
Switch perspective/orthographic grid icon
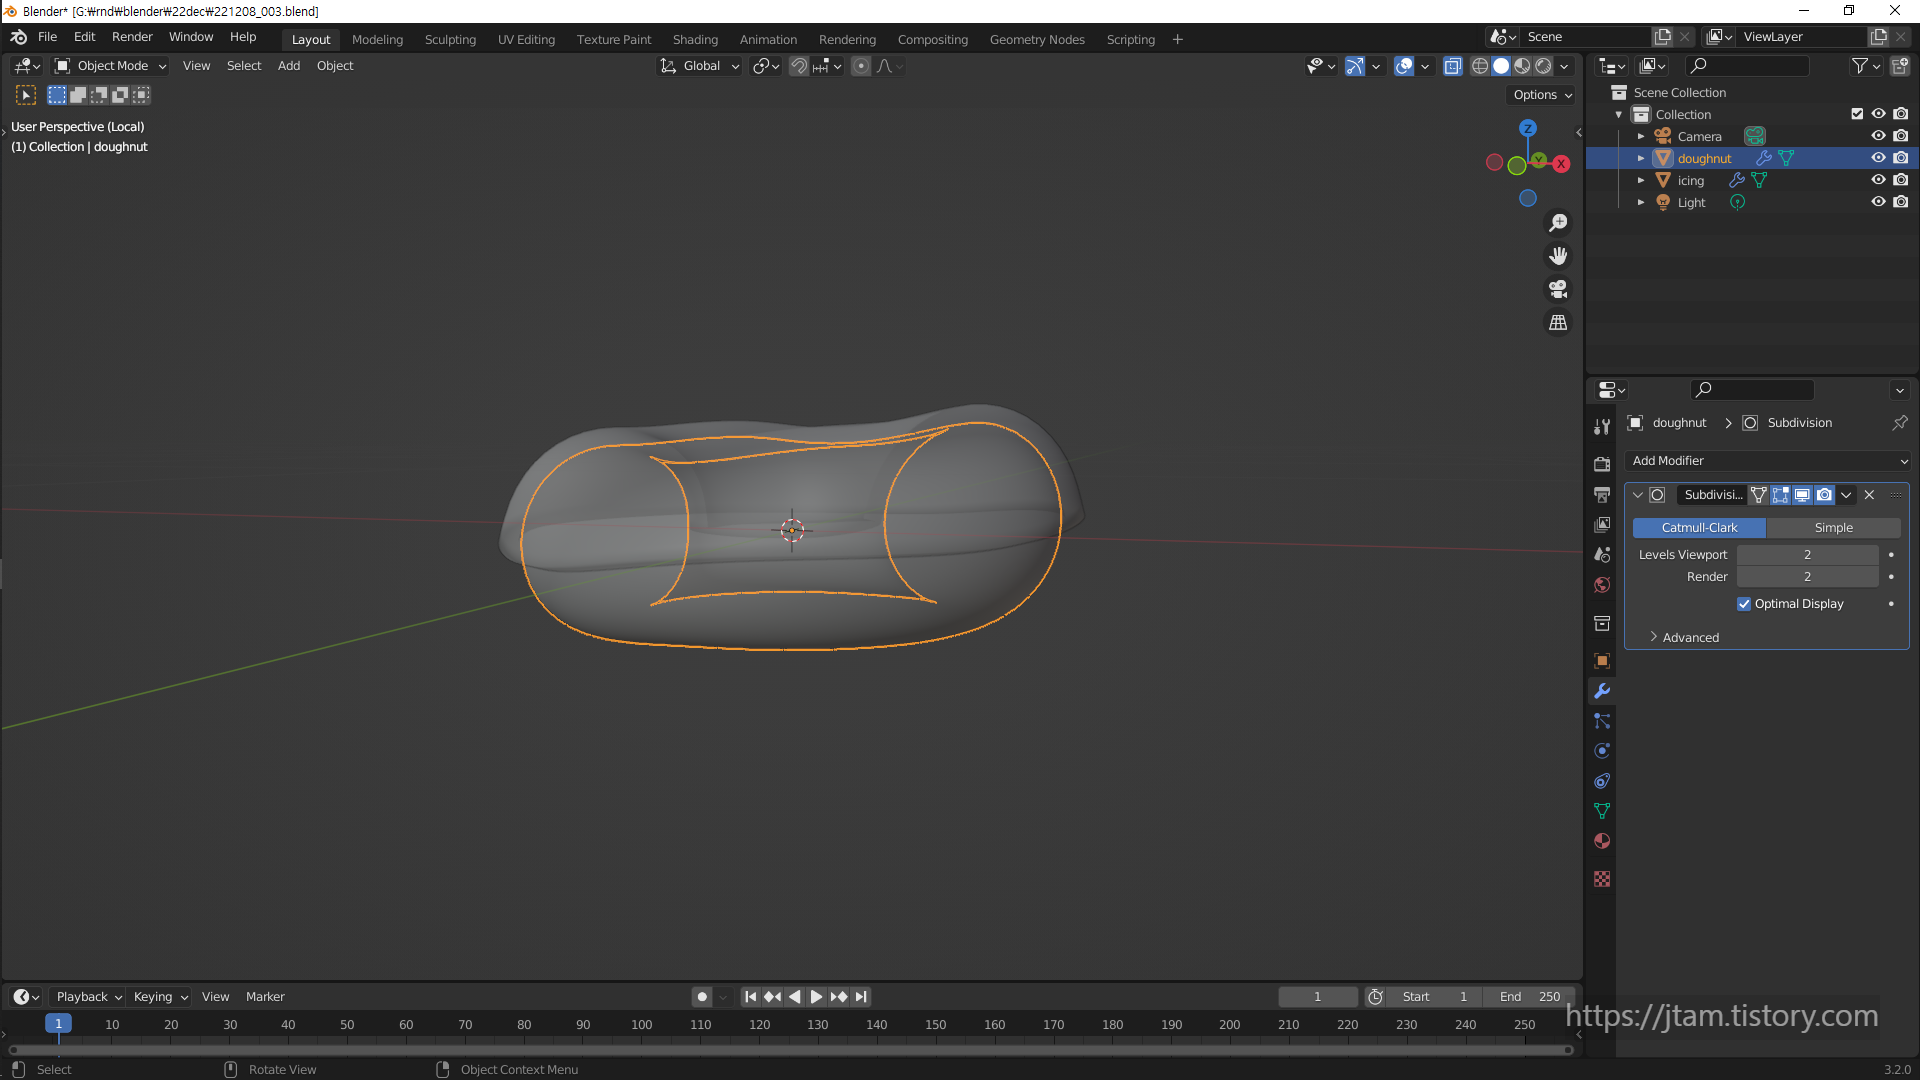(x=1558, y=322)
